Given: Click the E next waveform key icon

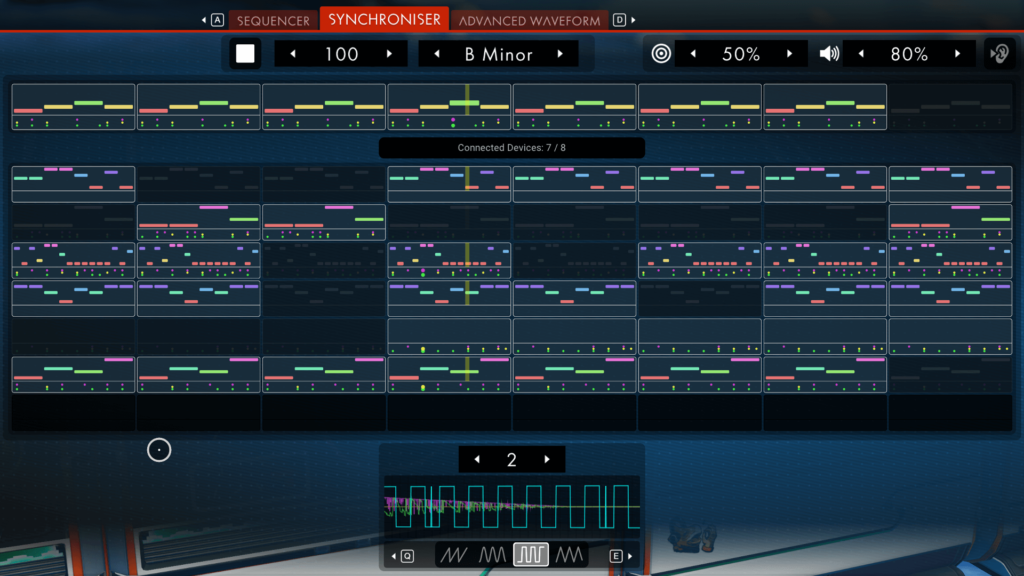Looking at the screenshot, I should click(616, 556).
